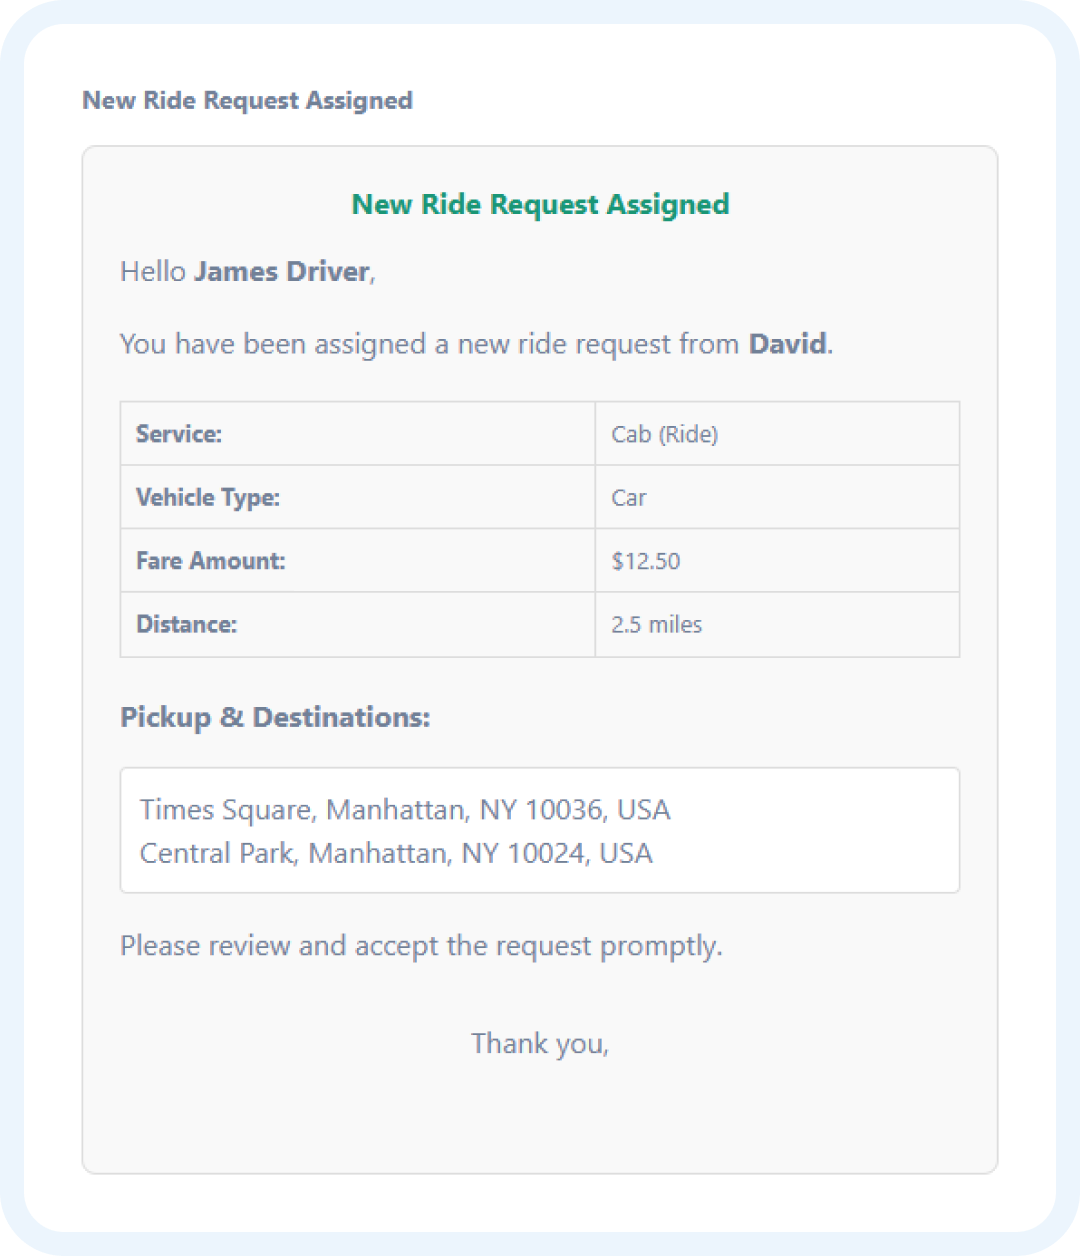
Task: Select the Times Square pickup address
Action: [405, 810]
